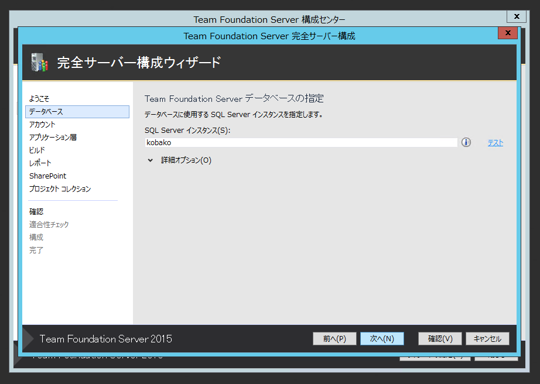Viewport: 540px width, 384px height.
Task: Click the info icon beside SQL Server instance
Action: [466, 142]
